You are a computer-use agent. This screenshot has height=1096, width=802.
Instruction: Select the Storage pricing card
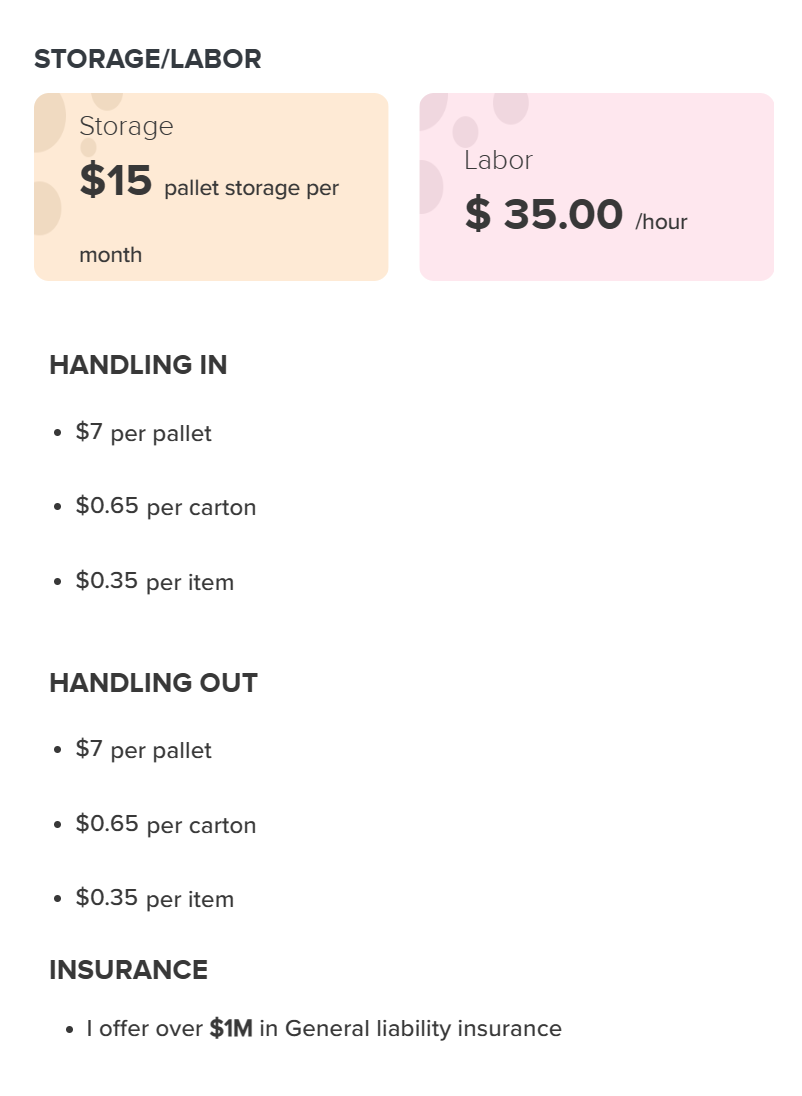(x=211, y=187)
